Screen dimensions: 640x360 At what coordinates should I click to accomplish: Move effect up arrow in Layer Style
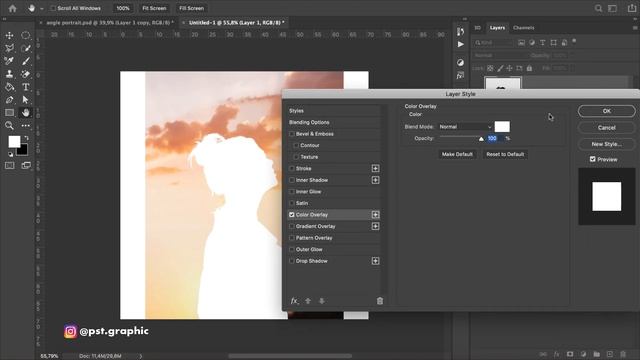(x=308, y=301)
